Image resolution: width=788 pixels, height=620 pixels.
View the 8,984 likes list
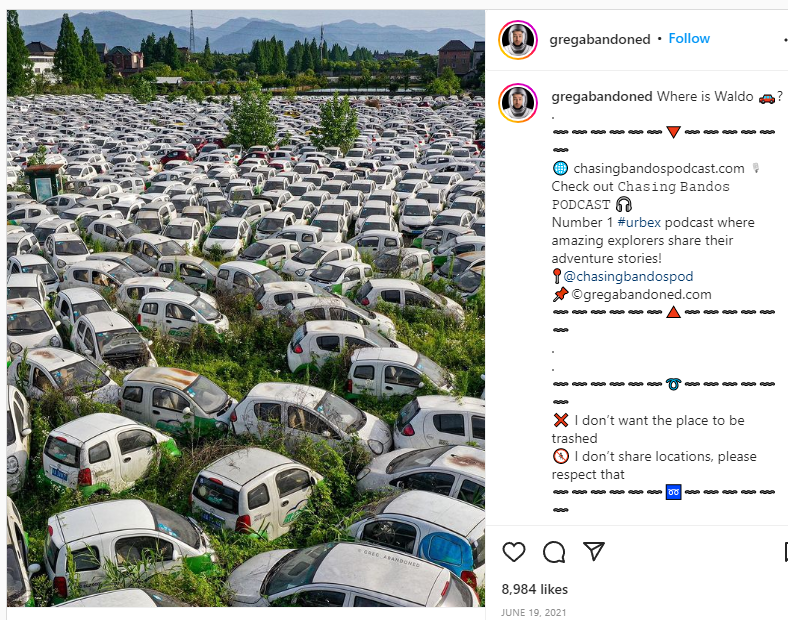(535, 589)
